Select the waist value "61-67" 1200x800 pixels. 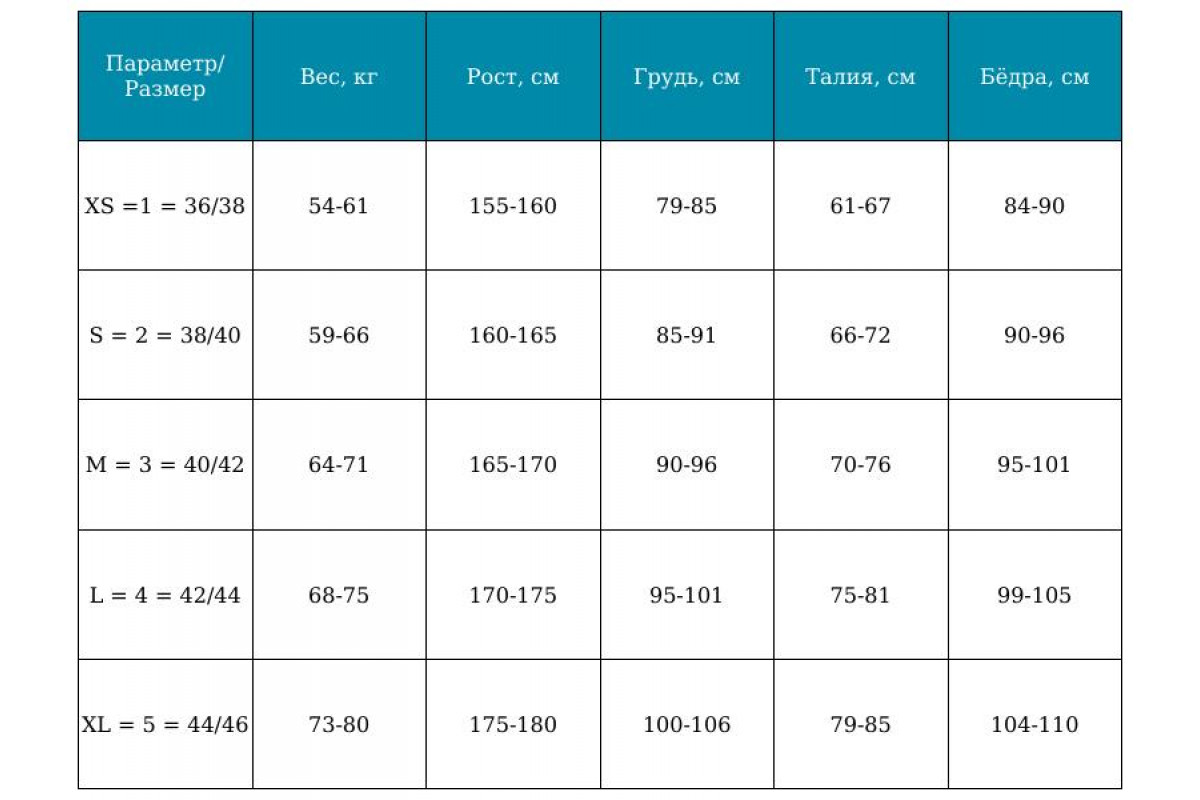point(860,206)
